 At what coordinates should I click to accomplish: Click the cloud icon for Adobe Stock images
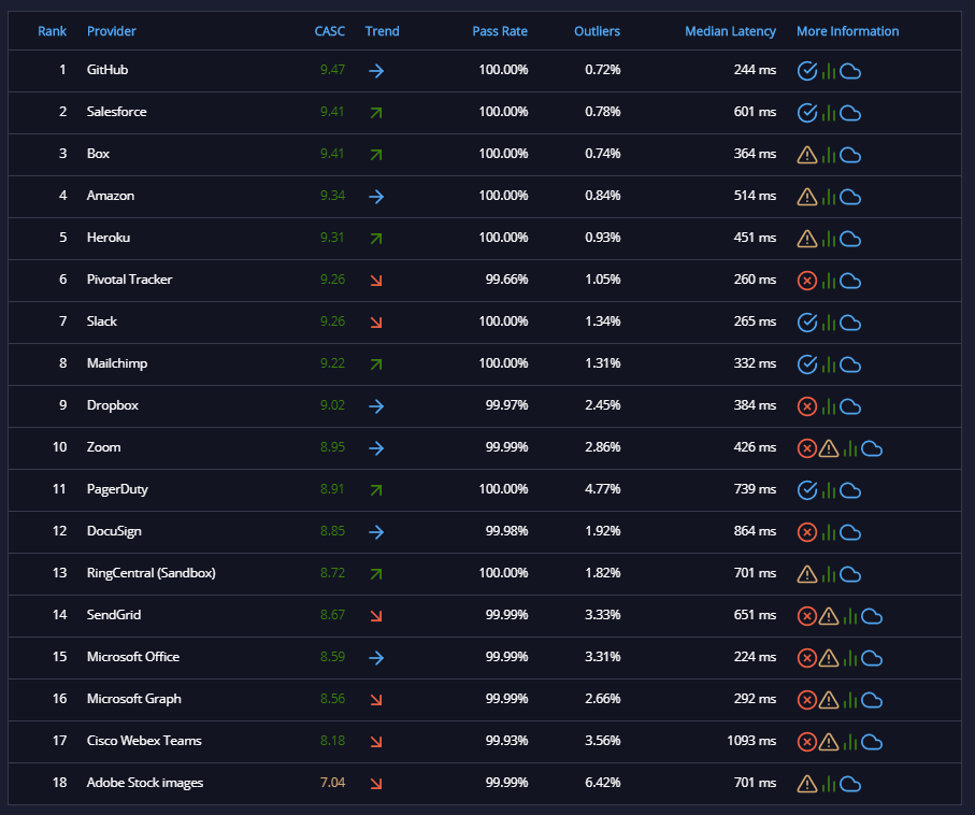coord(851,785)
